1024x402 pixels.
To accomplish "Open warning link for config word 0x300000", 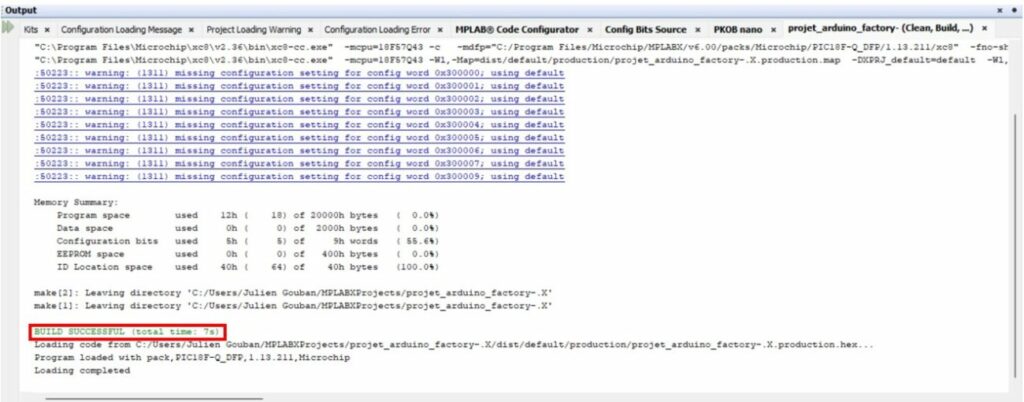I will click(300, 72).
